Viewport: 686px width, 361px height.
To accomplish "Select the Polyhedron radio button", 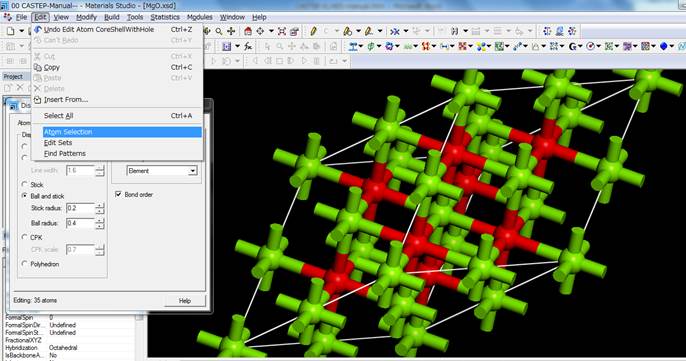I will [x=25, y=264].
